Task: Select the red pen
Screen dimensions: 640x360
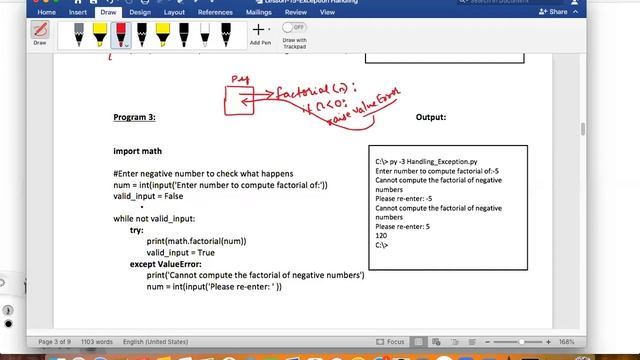Action: (120, 34)
